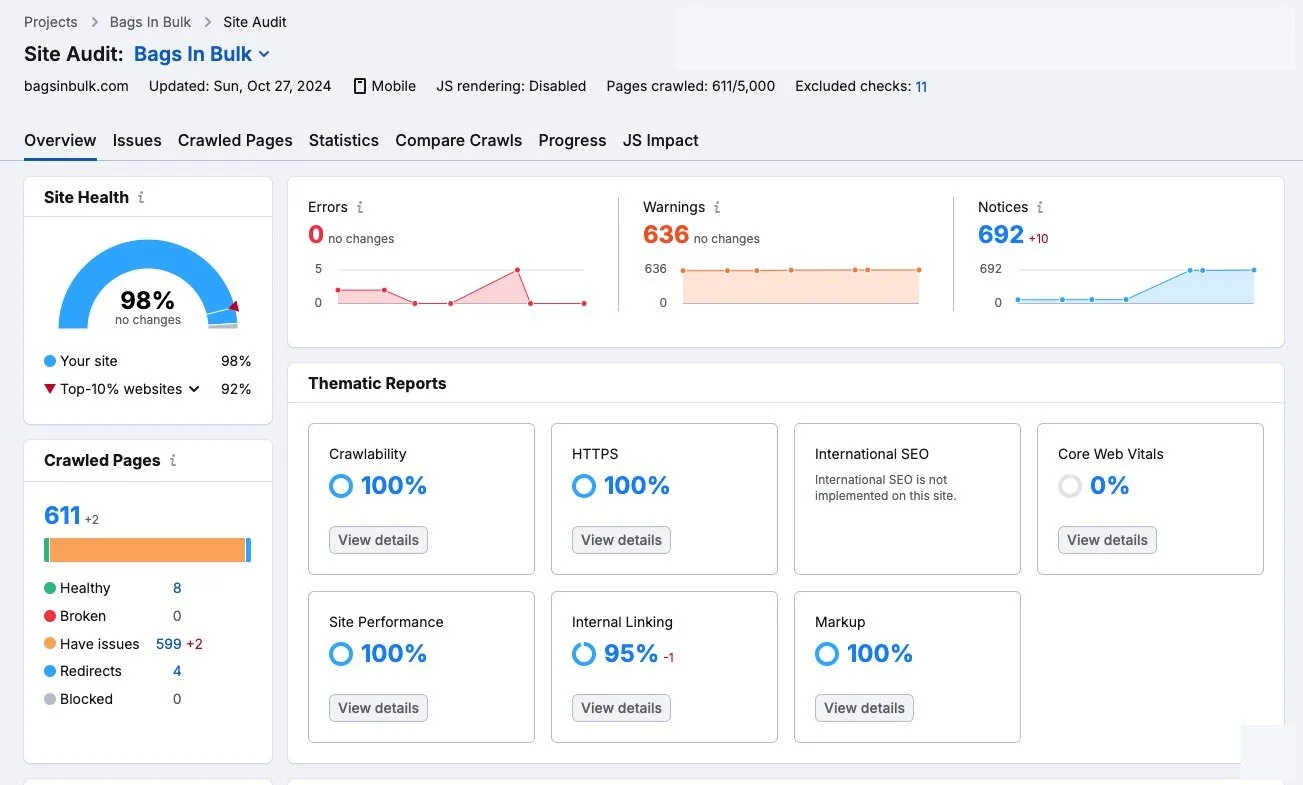Click the Site Health info icon
Screen dimensions: 1303x785
(141, 198)
